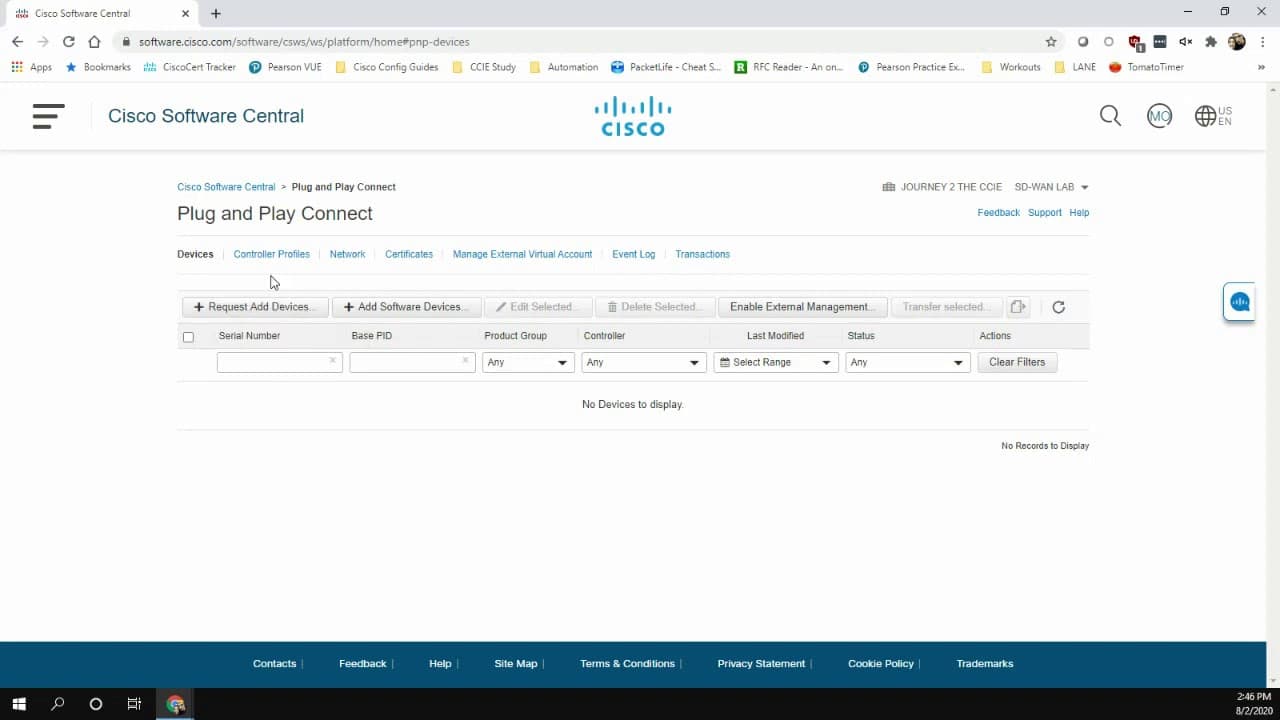This screenshot has width=1280, height=720.
Task: Open the chat assistant widget
Action: (1240, 302)
